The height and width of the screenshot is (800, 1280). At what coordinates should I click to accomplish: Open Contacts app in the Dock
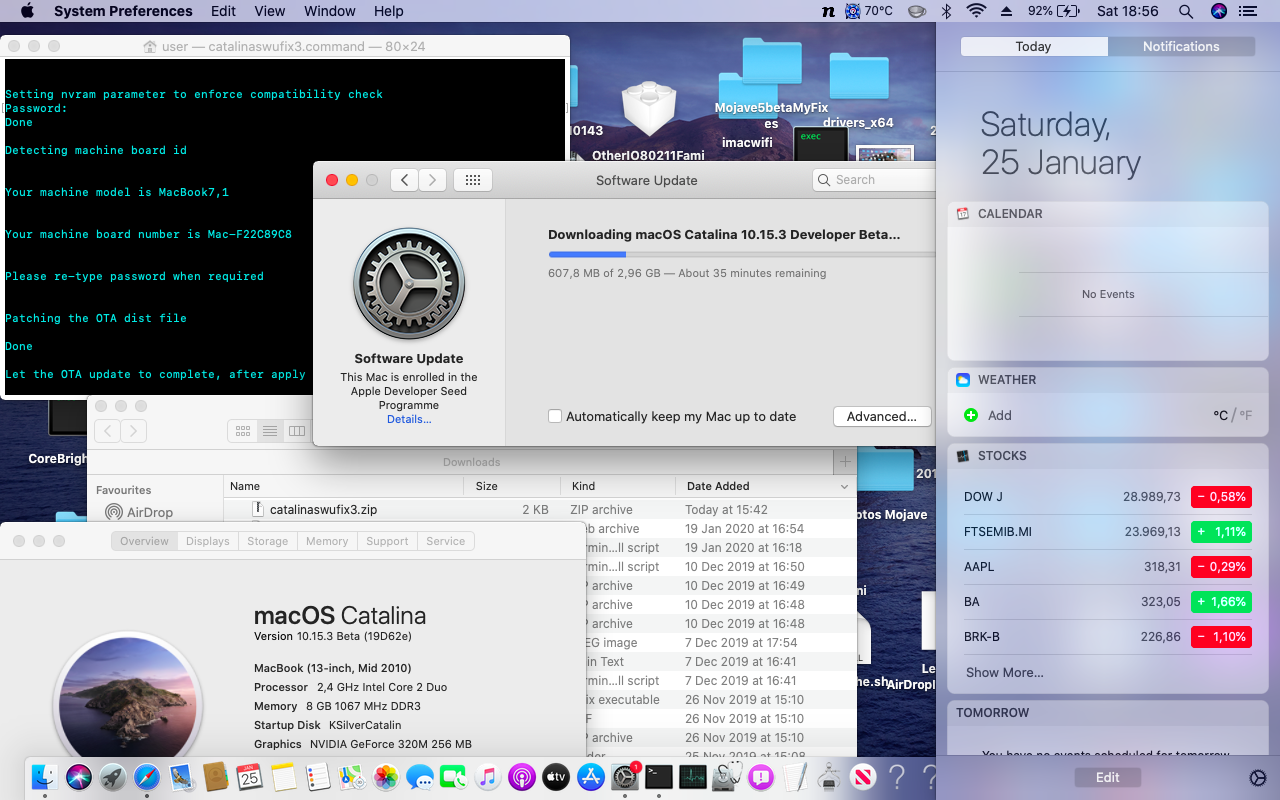tap(215, 777)
